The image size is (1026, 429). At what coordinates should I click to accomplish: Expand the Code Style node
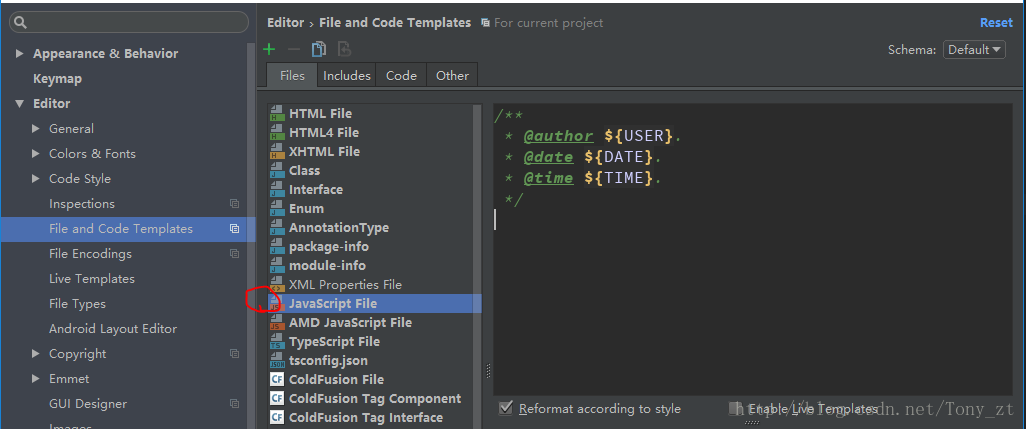35,179
